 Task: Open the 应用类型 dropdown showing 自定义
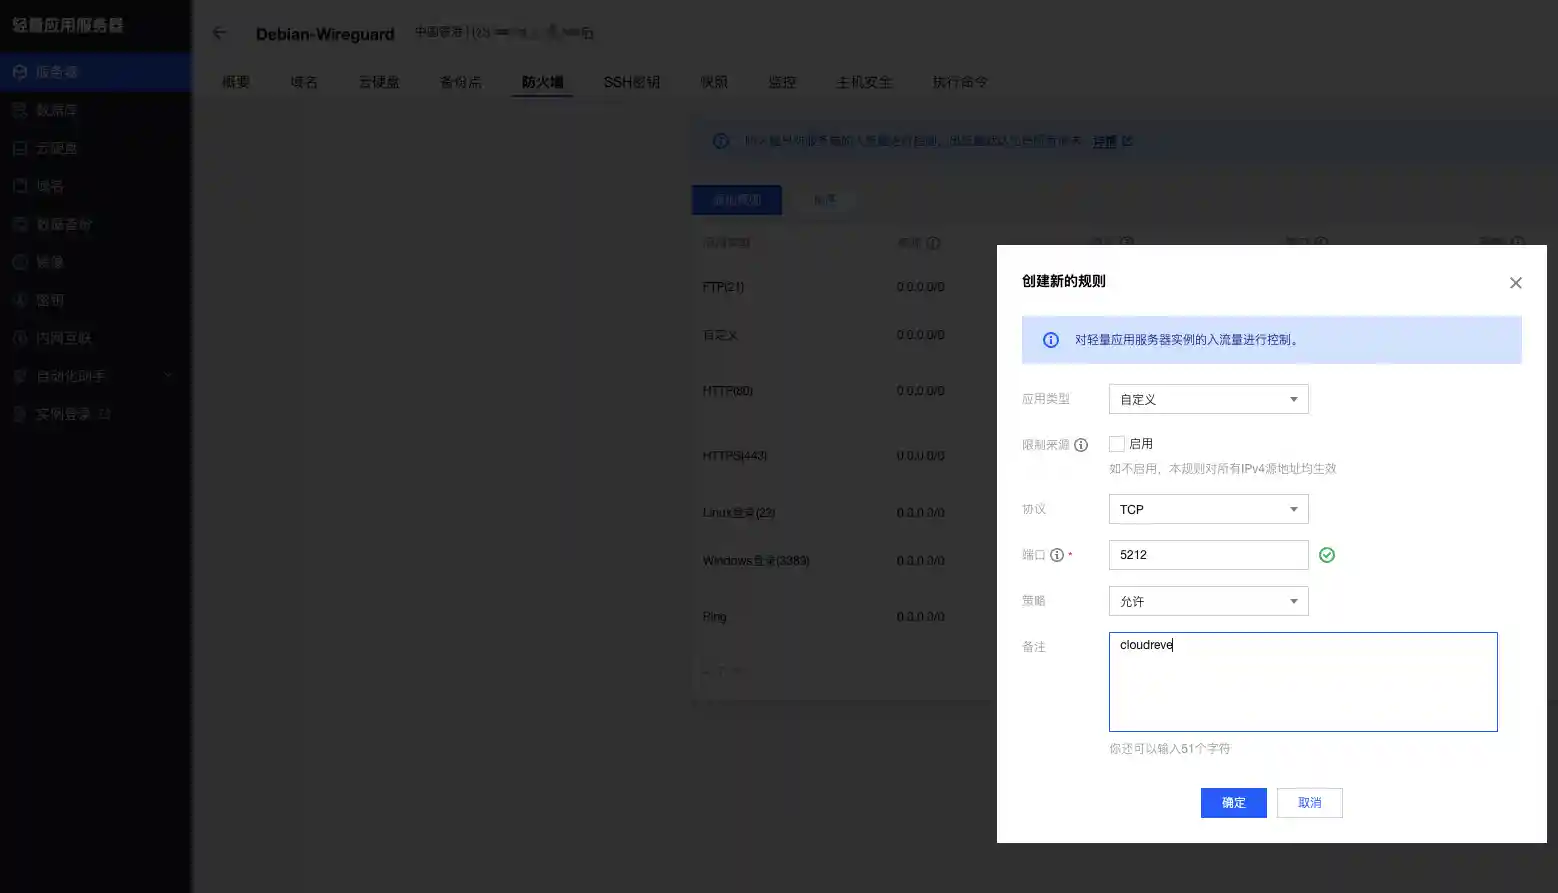[1207, 398]
